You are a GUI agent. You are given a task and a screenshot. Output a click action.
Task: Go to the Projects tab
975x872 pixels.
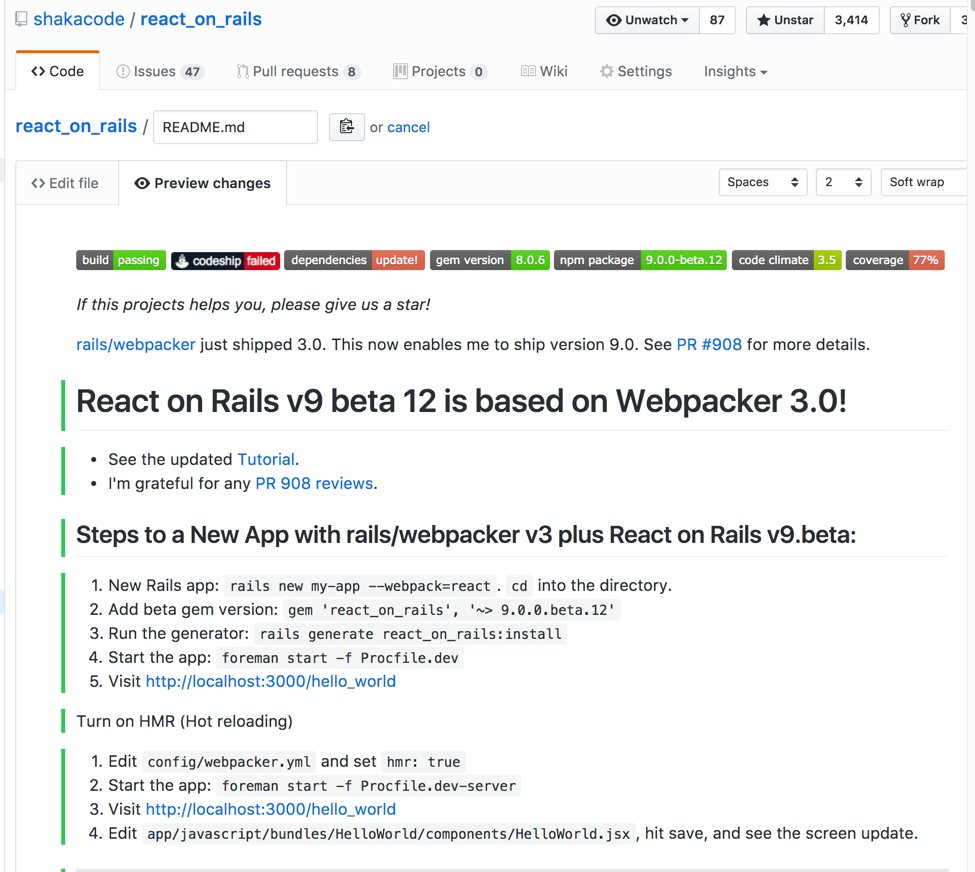(440, 72)
